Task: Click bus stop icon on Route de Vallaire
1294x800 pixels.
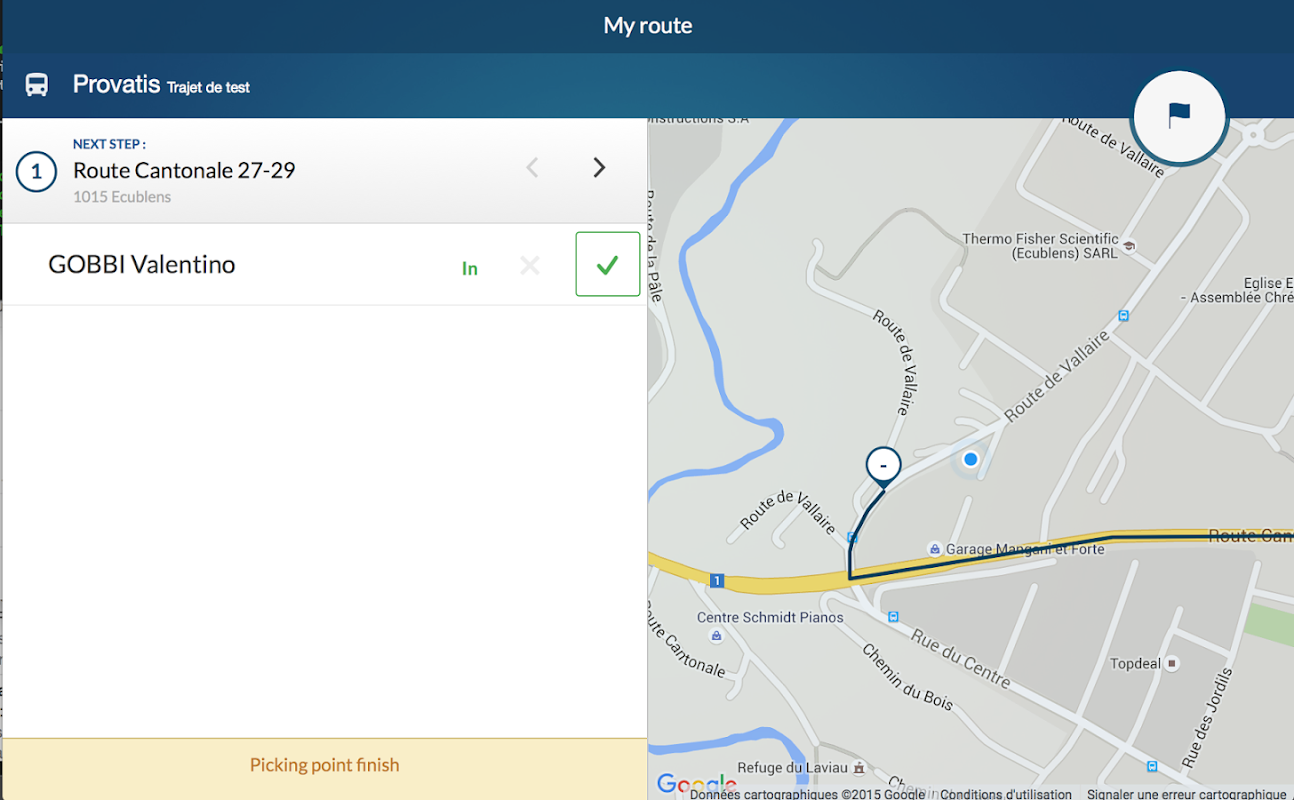Action: [x=1123, y=316]
